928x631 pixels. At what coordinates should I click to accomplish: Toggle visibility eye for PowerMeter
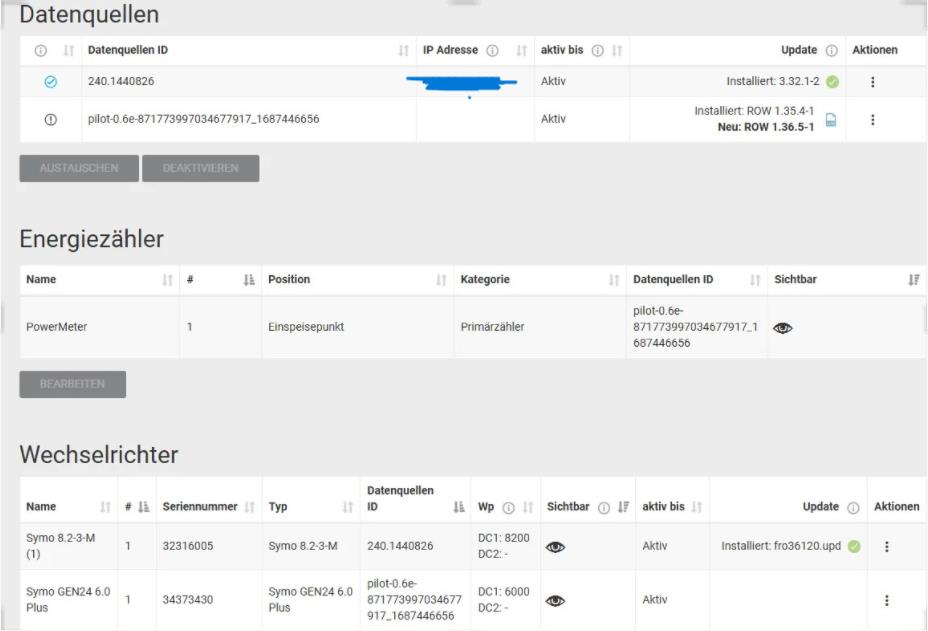tap(784, 327)
